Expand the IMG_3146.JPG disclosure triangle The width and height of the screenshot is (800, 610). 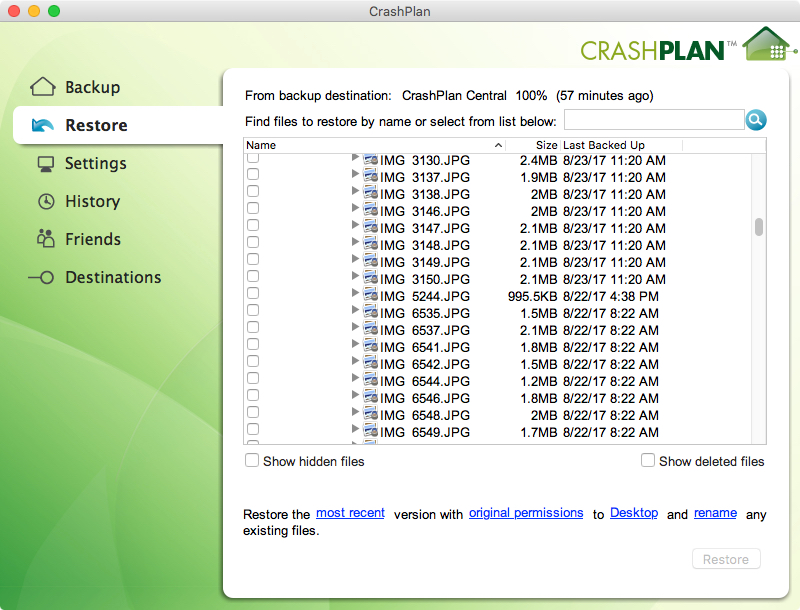pos(355,208)
